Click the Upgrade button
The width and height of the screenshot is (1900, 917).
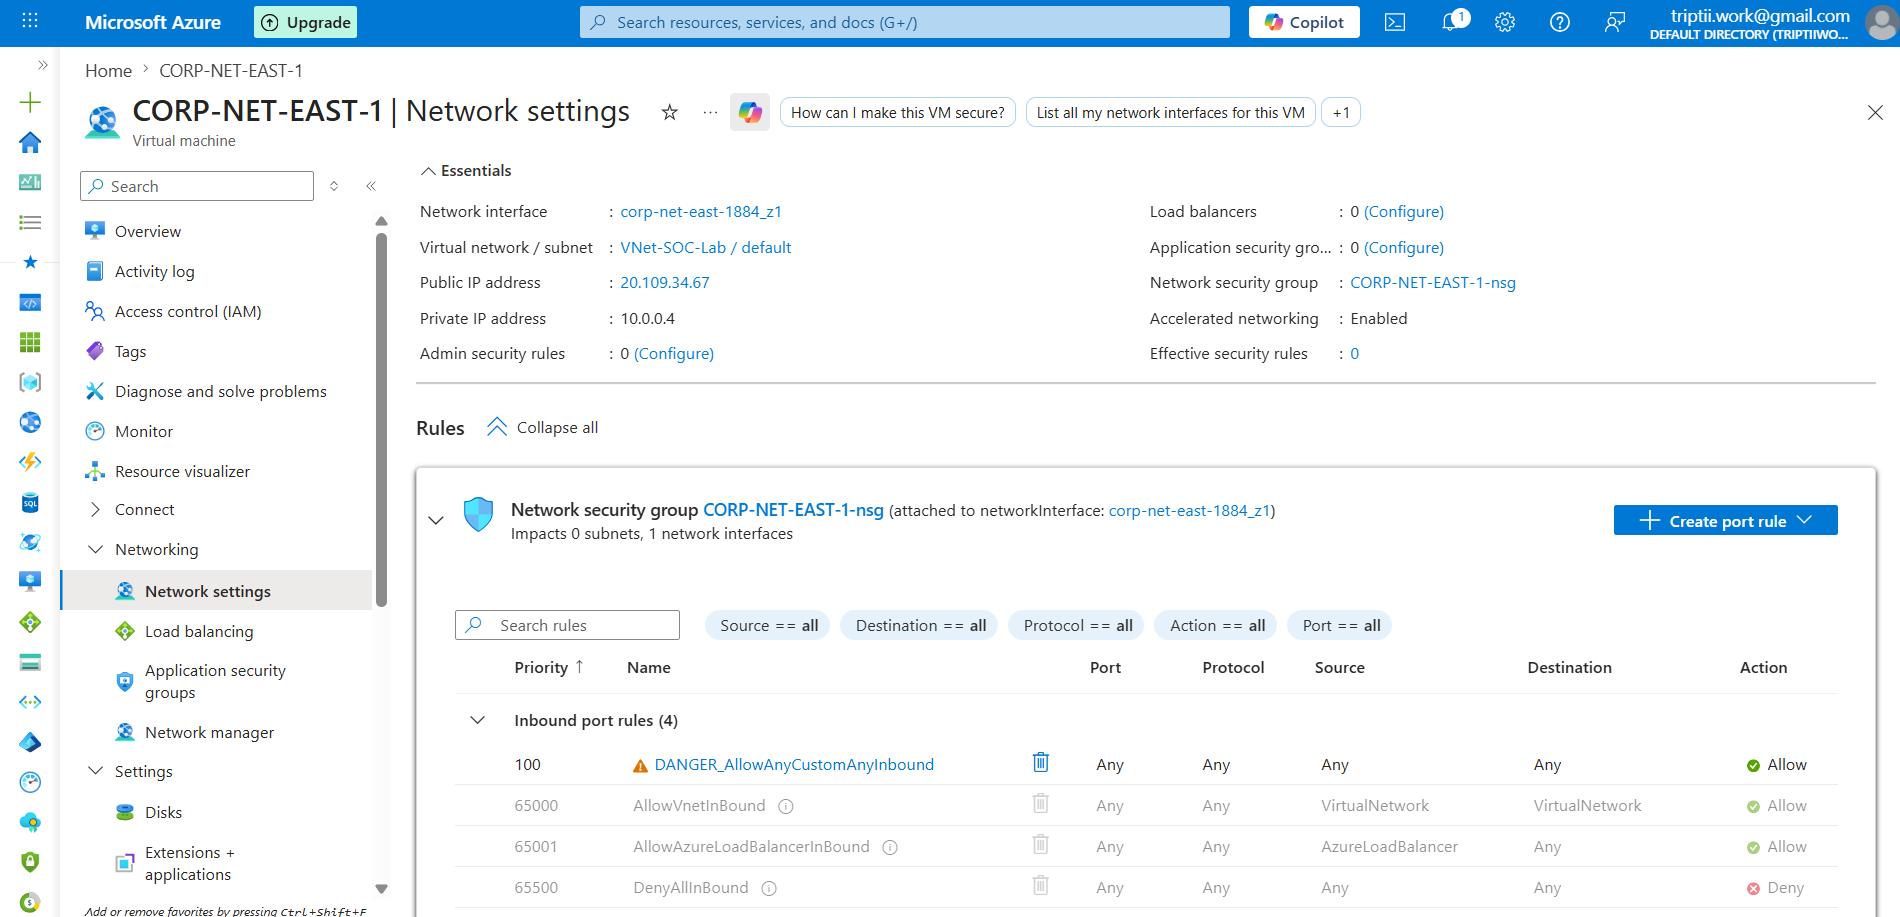point(305,22)
